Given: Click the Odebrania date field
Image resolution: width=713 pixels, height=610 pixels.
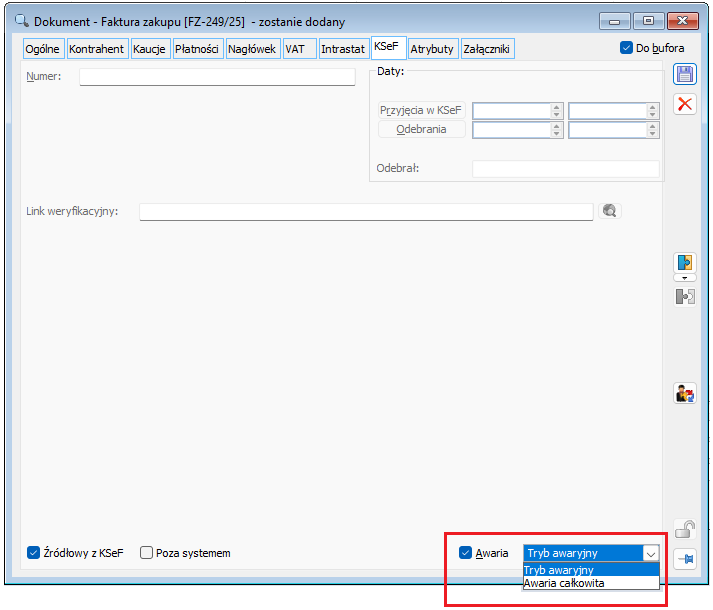Looking at the screenshot, I should 512,130.
